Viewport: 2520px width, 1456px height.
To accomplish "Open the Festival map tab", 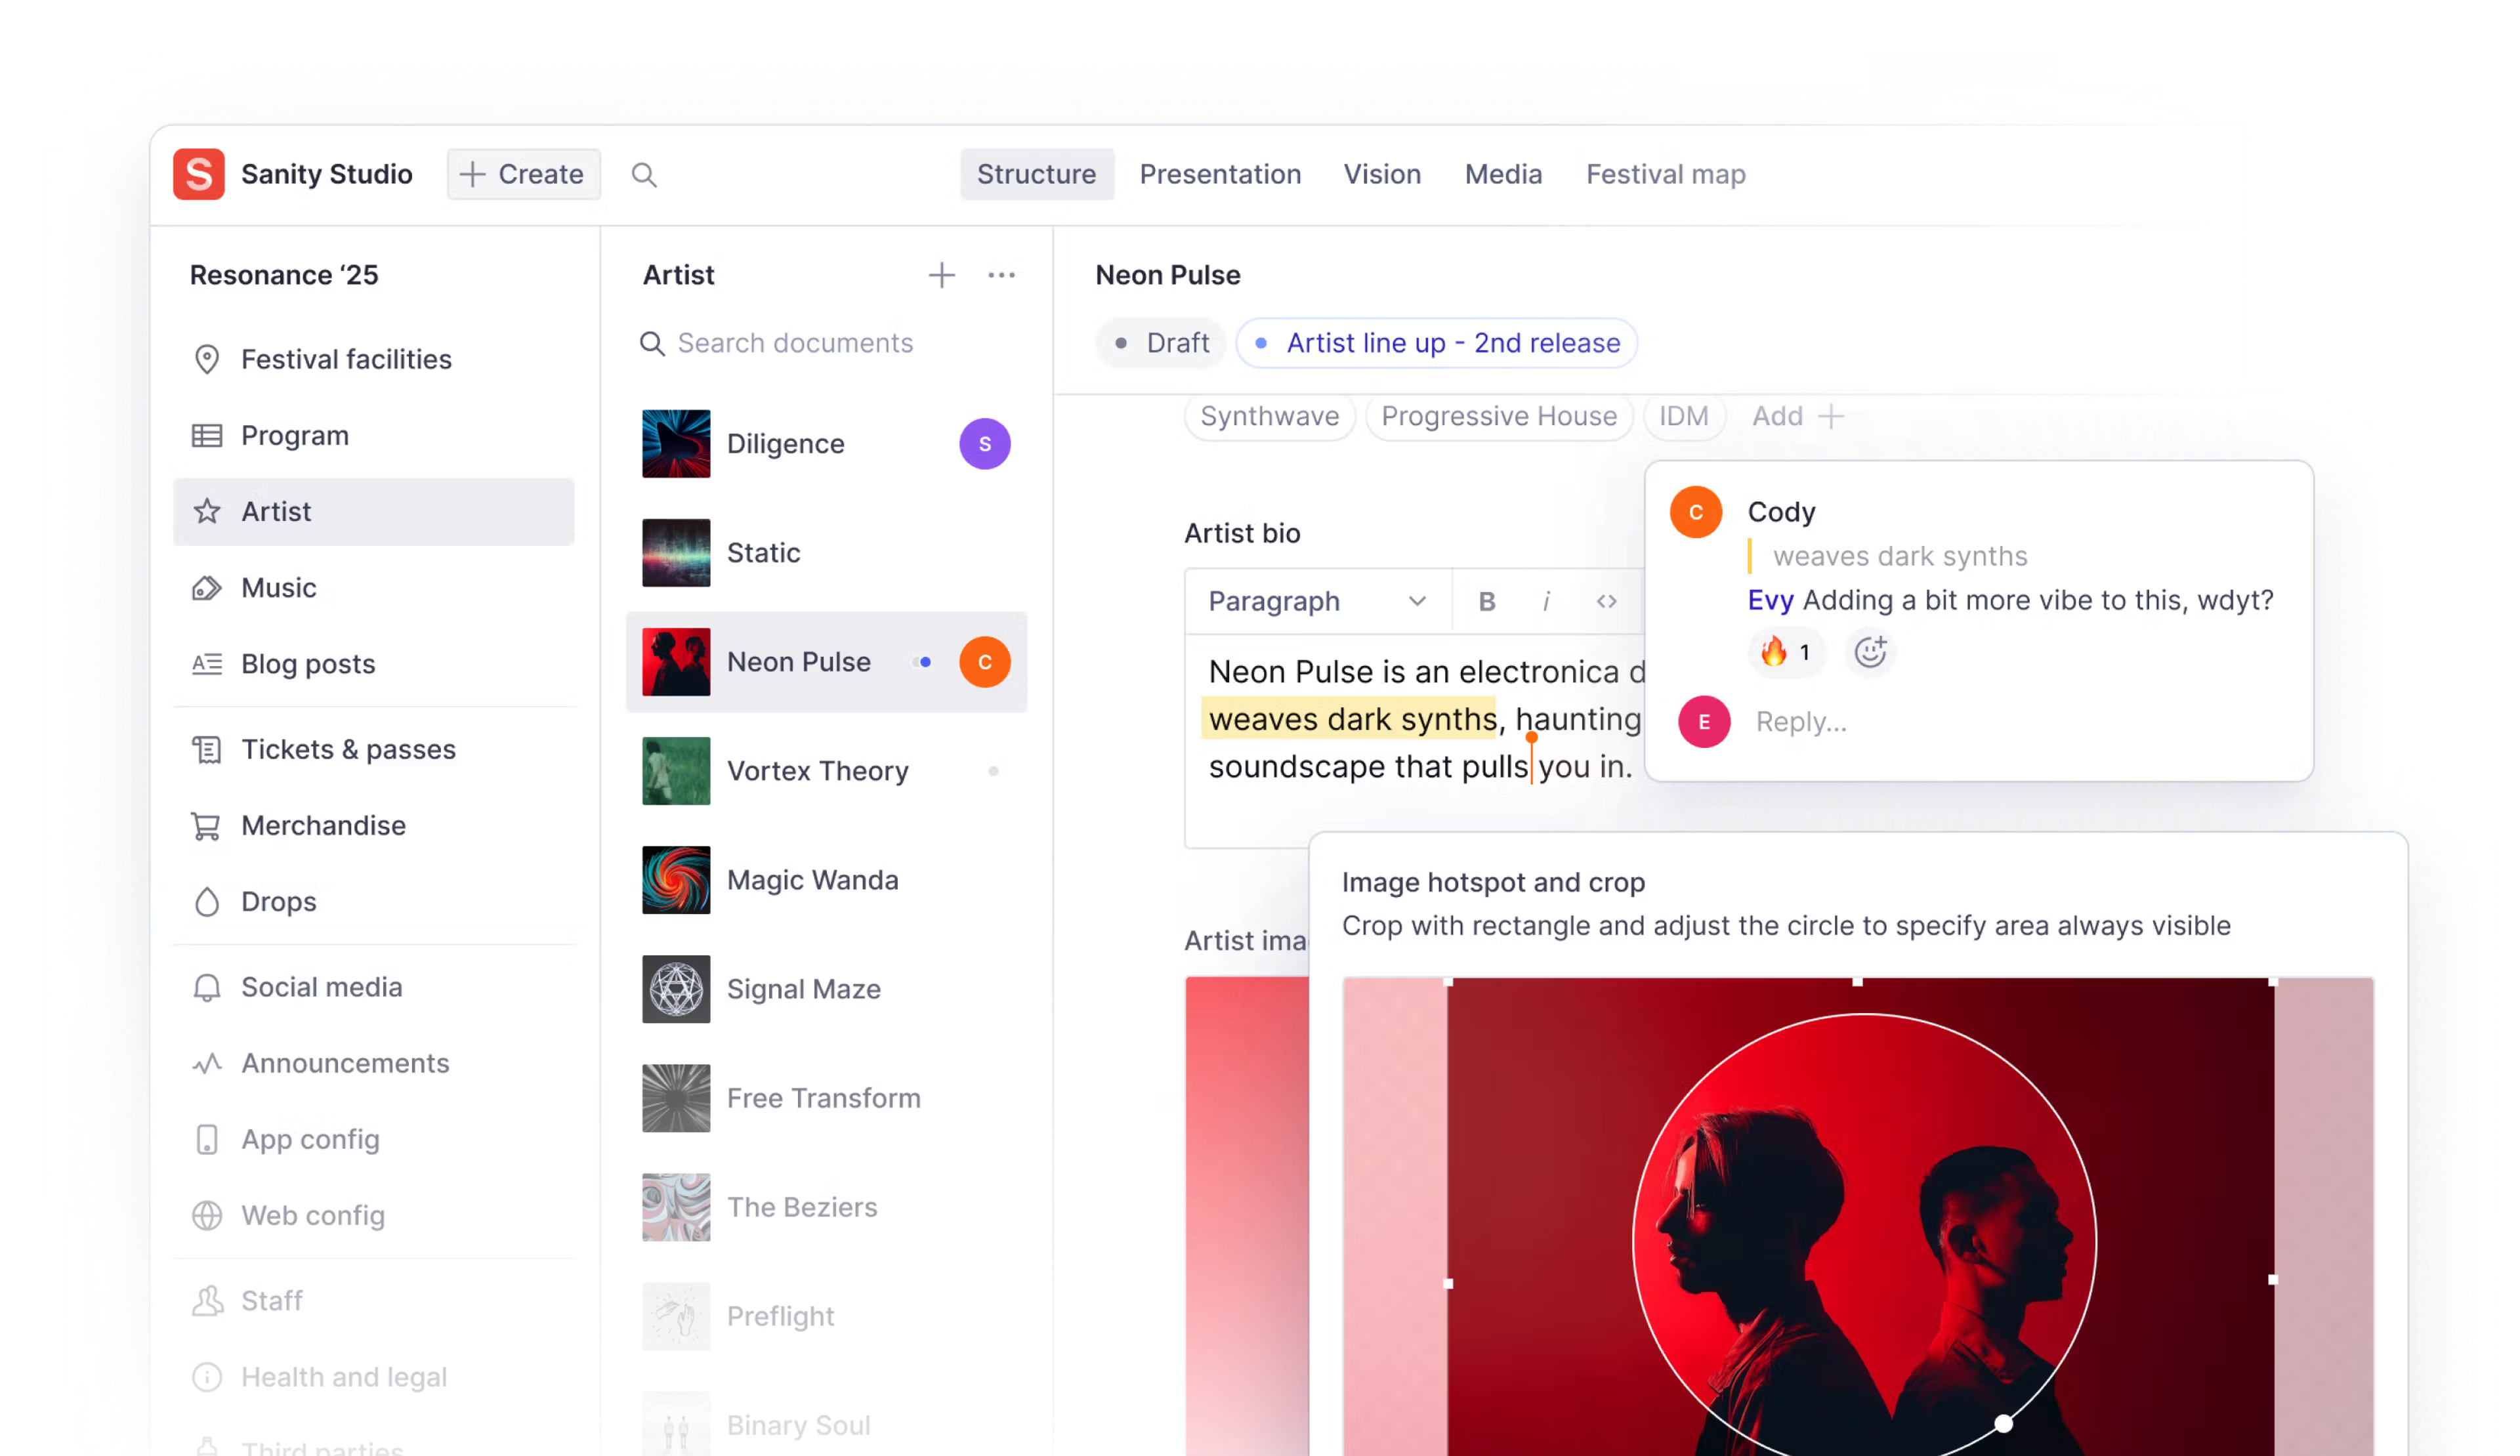I will (x=1665, y=175).
